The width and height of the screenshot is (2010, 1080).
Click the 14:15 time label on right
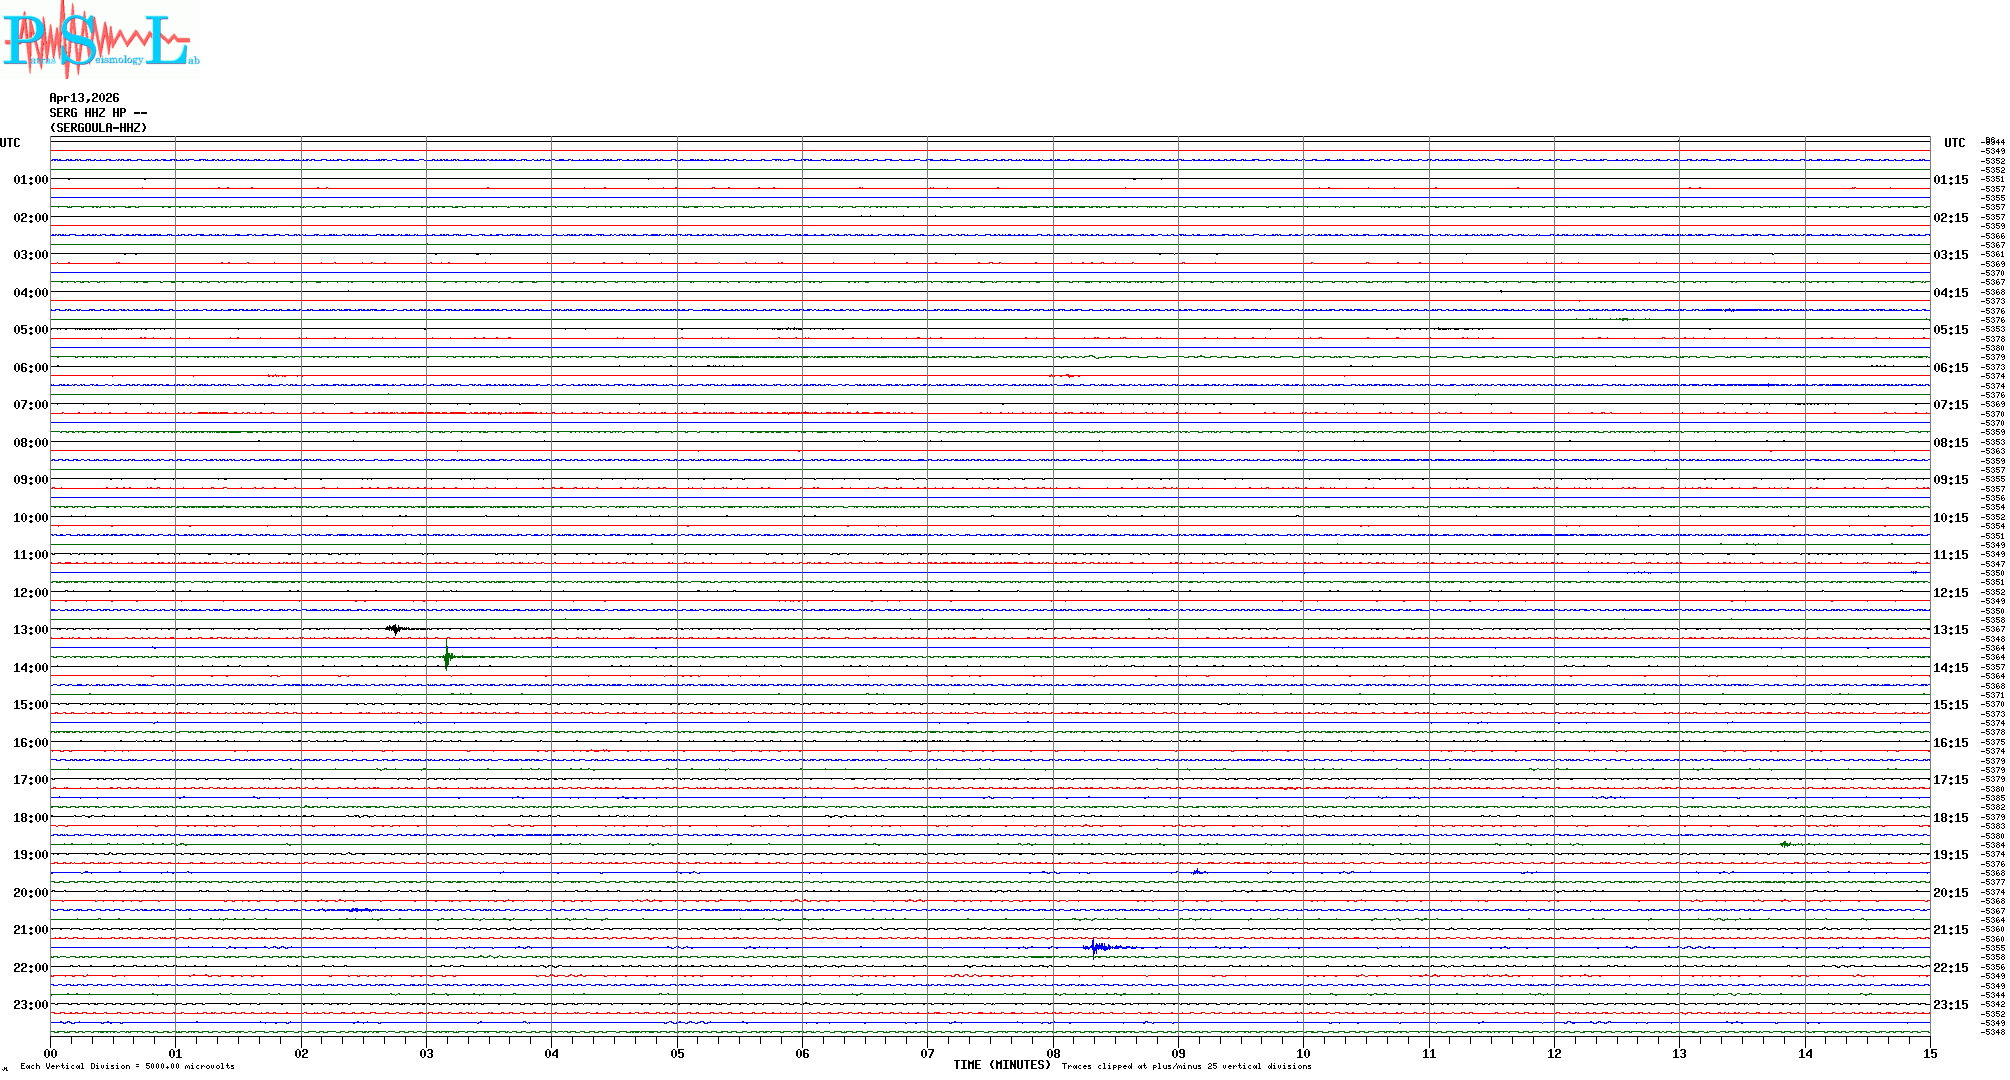1950,668
